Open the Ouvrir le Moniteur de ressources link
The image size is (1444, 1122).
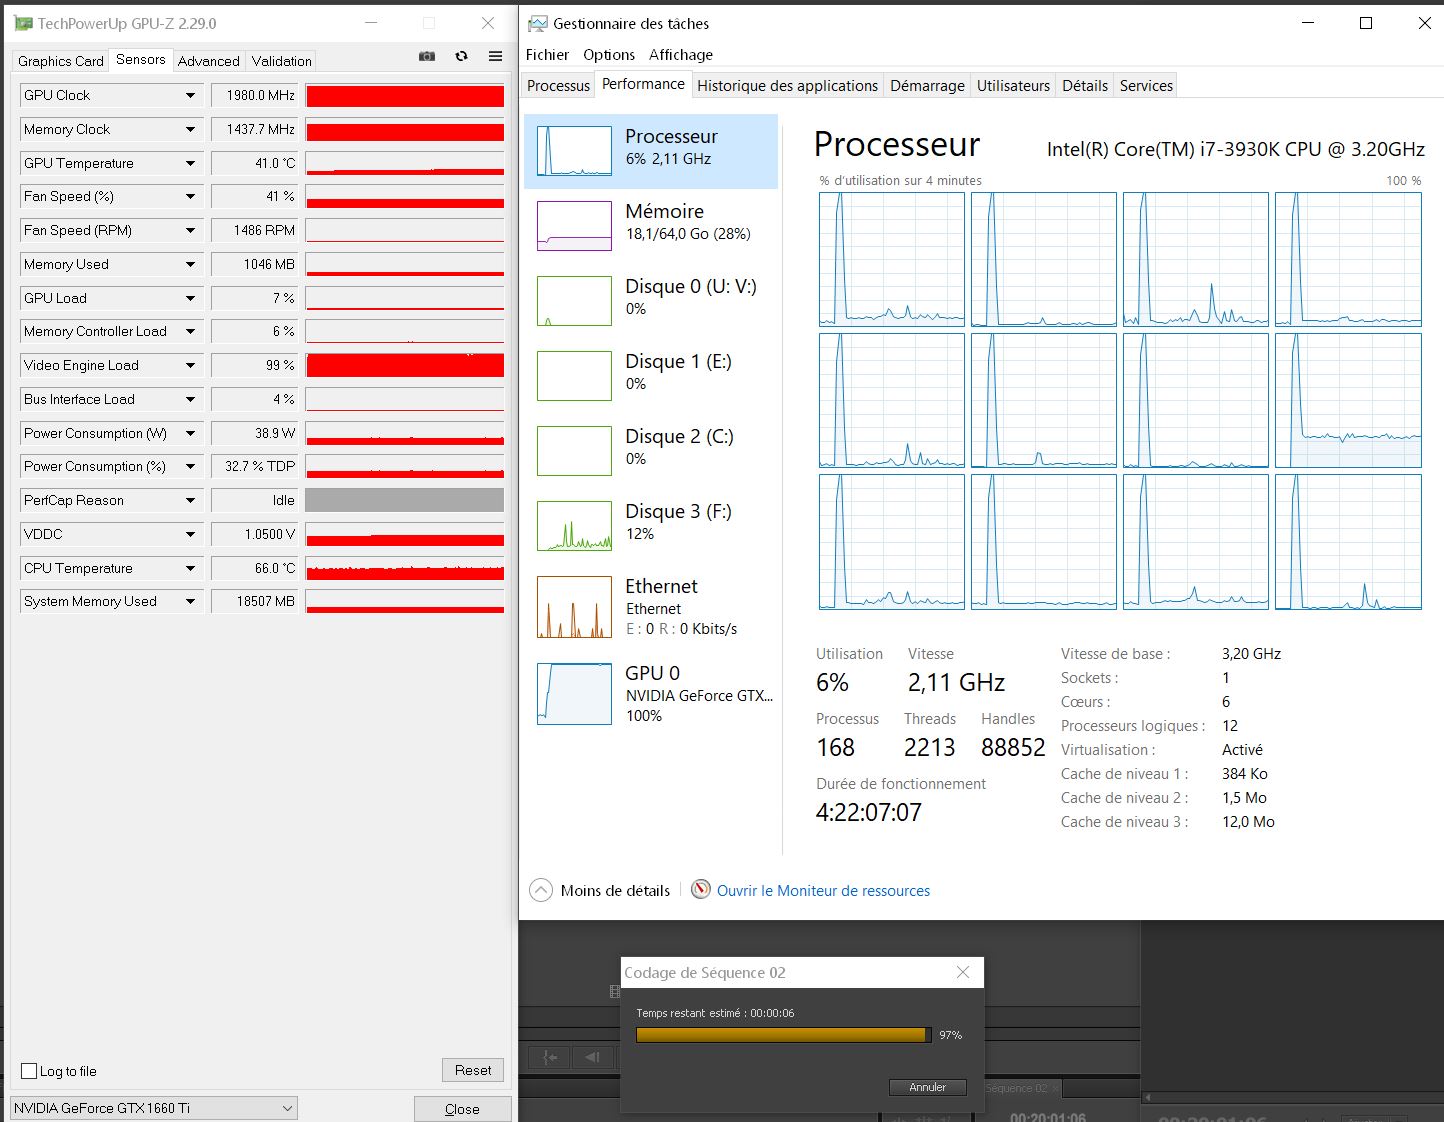822,891
